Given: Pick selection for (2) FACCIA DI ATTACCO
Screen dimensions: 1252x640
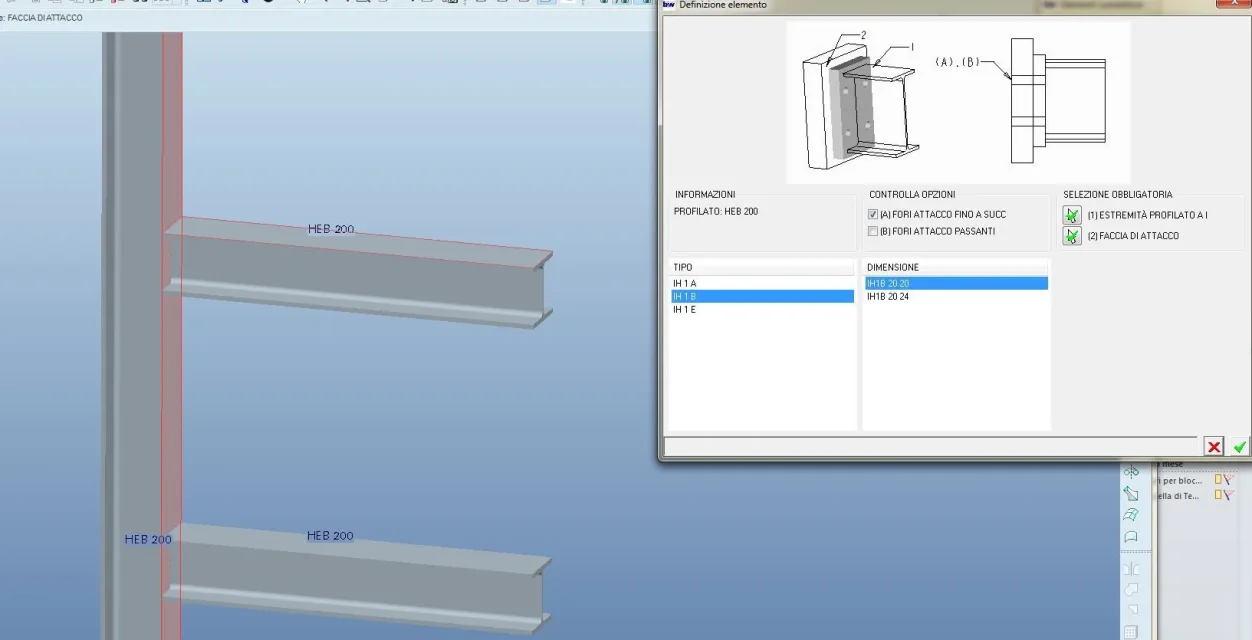Looking at the screenshot, I should (x=1072, y=236).
